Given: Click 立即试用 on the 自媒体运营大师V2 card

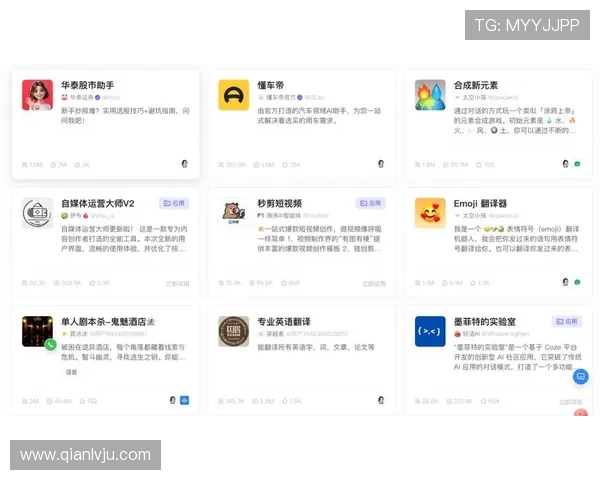Looking at the screenshot, I should click(x=178, y=284).
